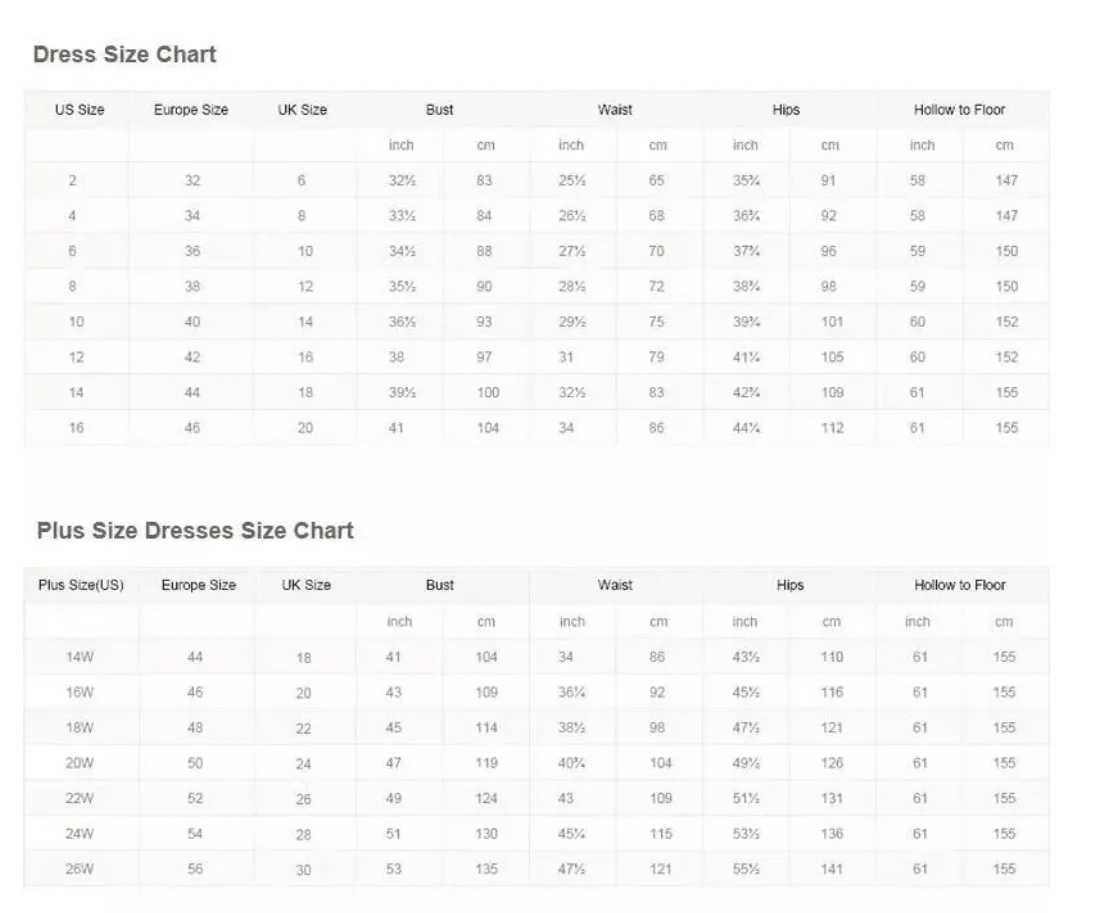Image resolution: width=1107 pixels, height=913 pixels.
Task: Click the 20W size row label
Action: point(80,763)
